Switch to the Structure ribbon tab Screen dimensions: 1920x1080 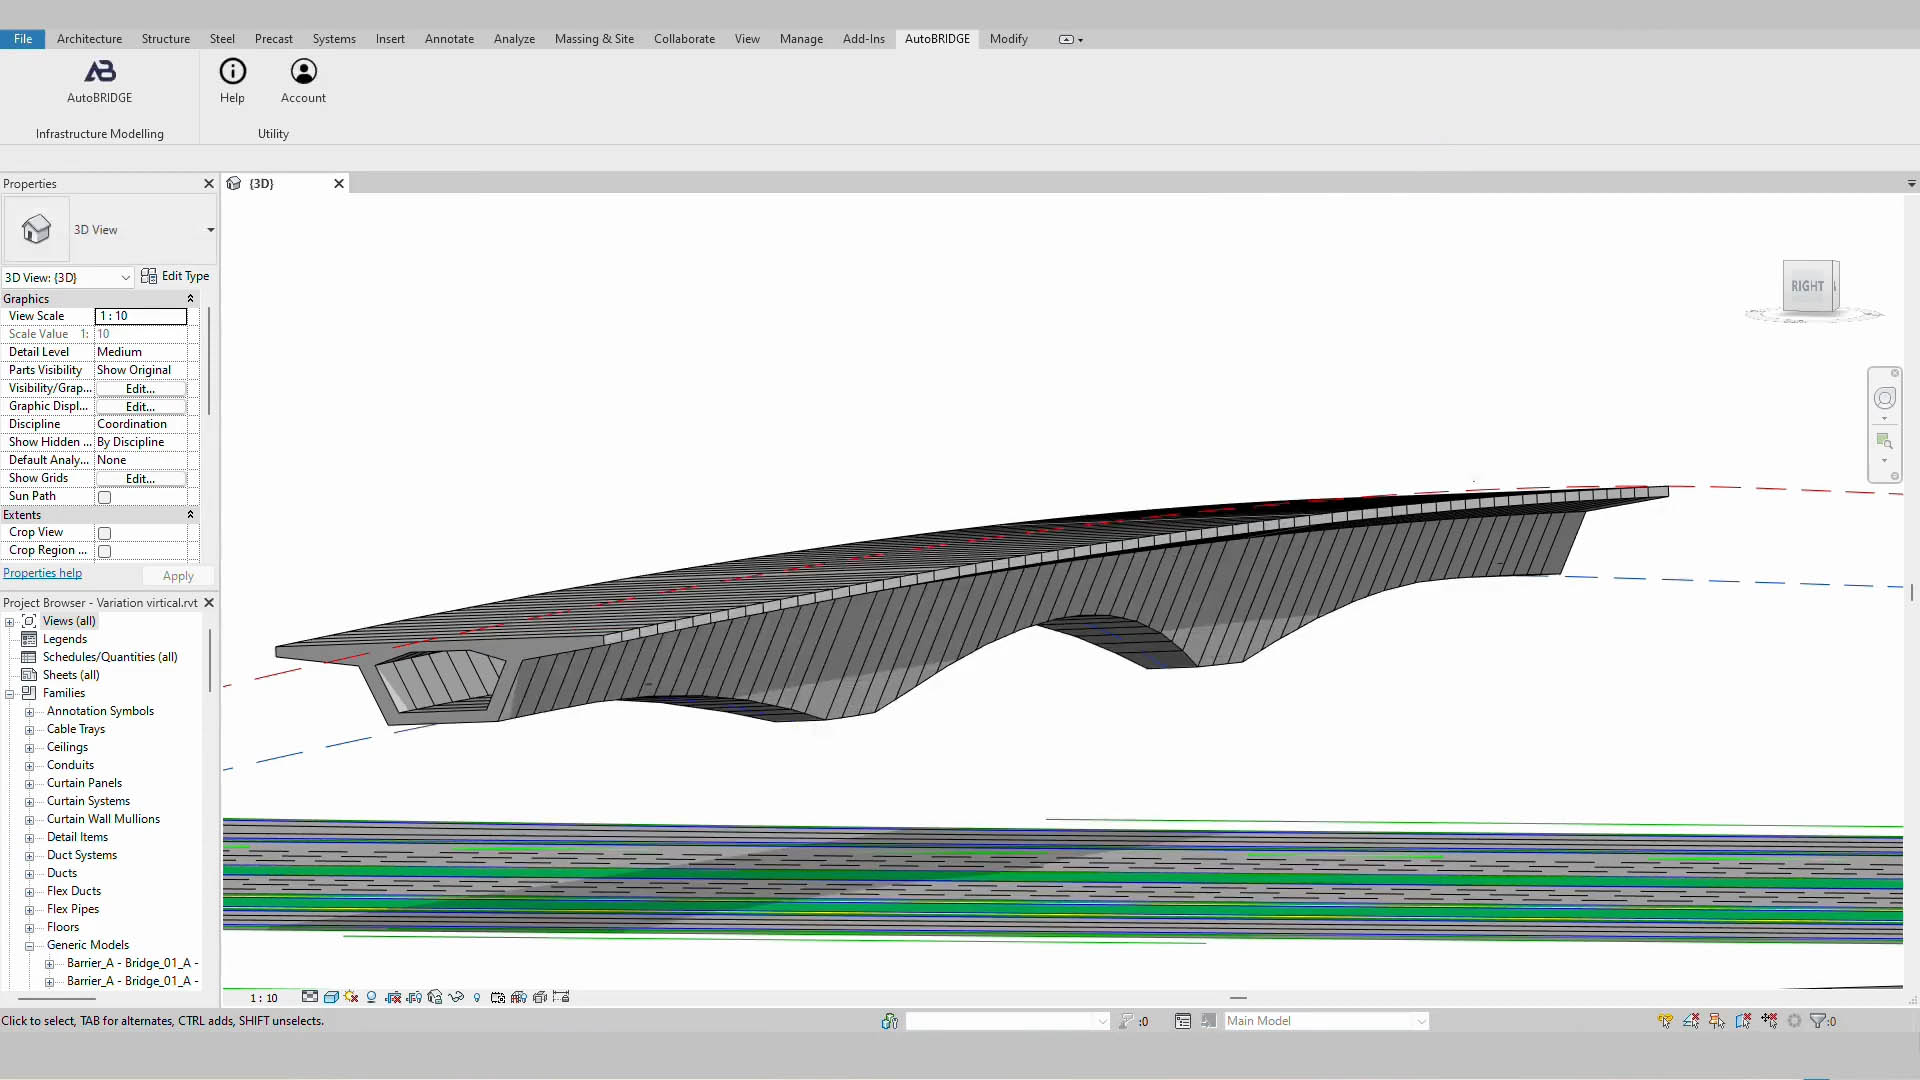click(x=165, y=39)
